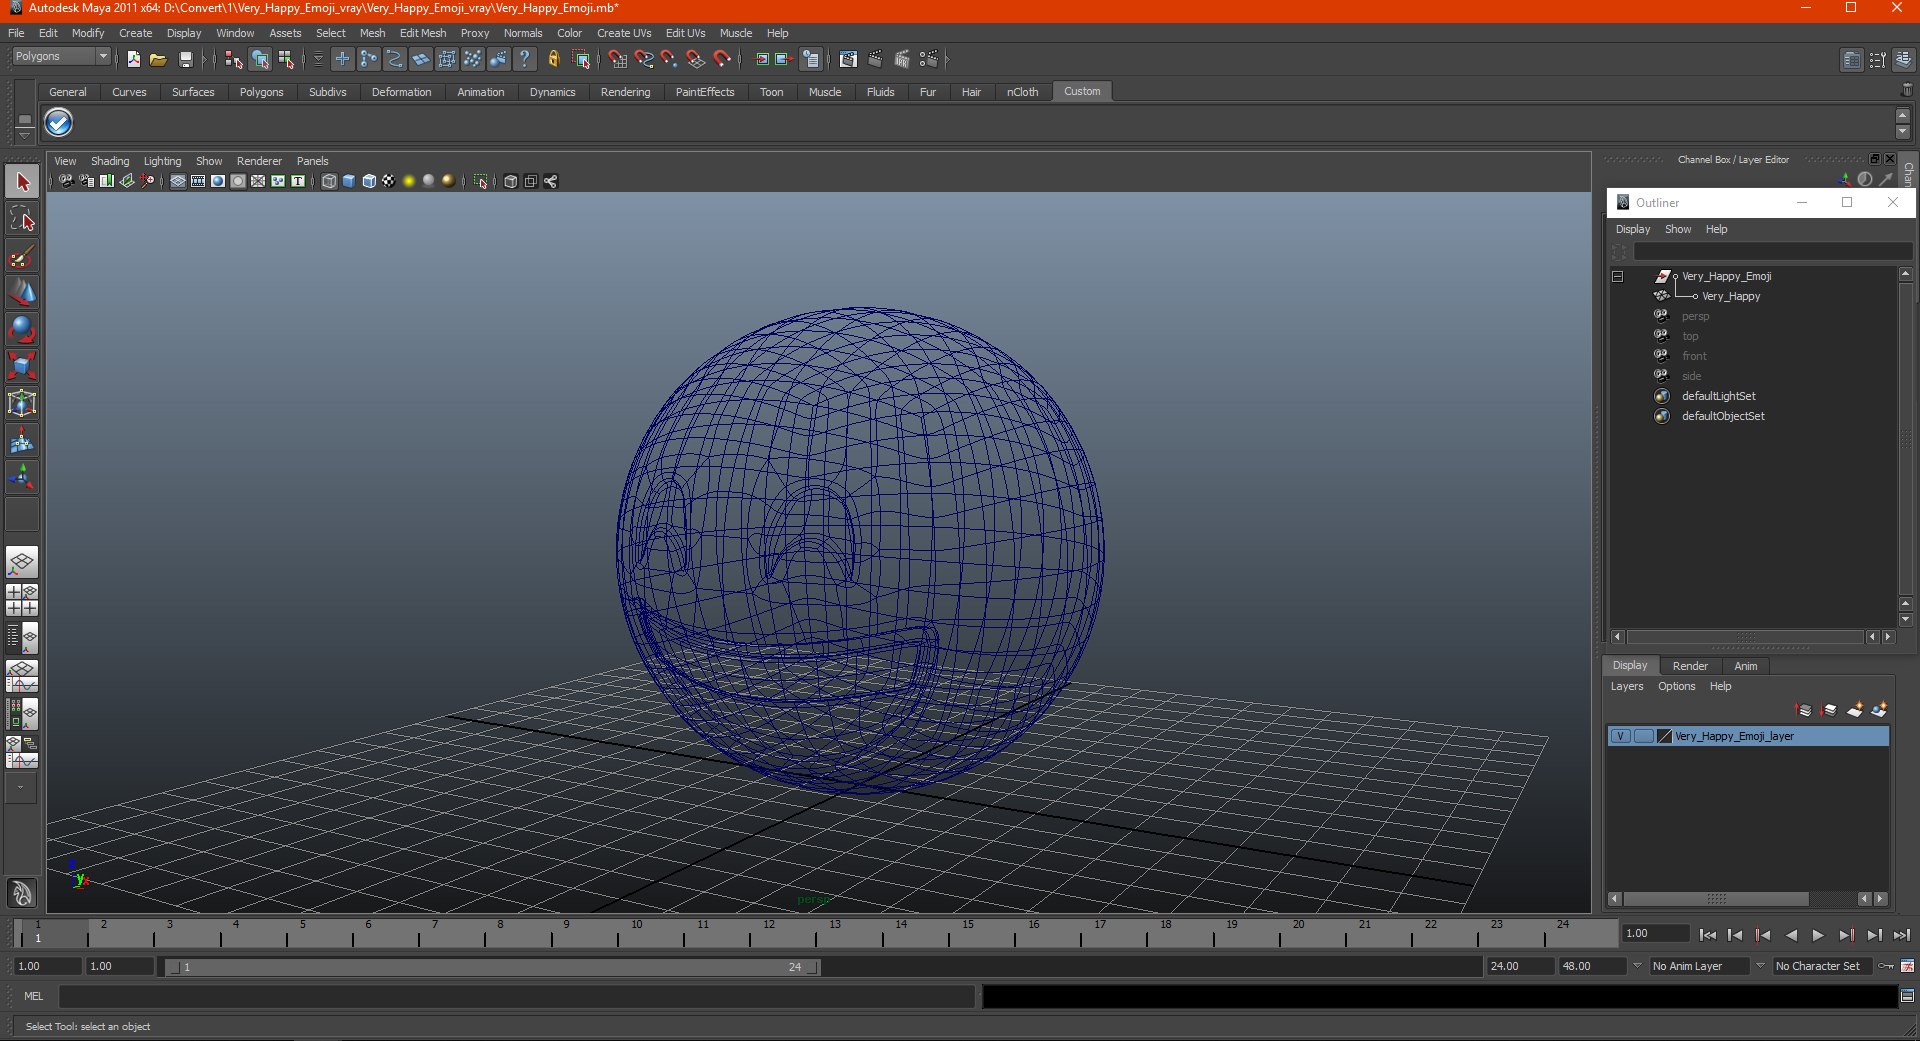Select the arrow Select tool
Image resolution: width=1920 pixels, height=1041 pixels.
22,182
